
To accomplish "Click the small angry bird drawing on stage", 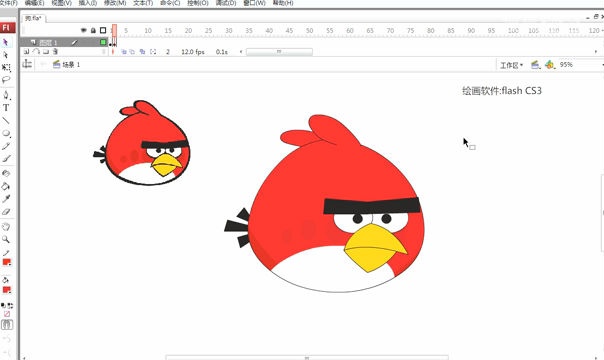I will (x=143, y=143).
